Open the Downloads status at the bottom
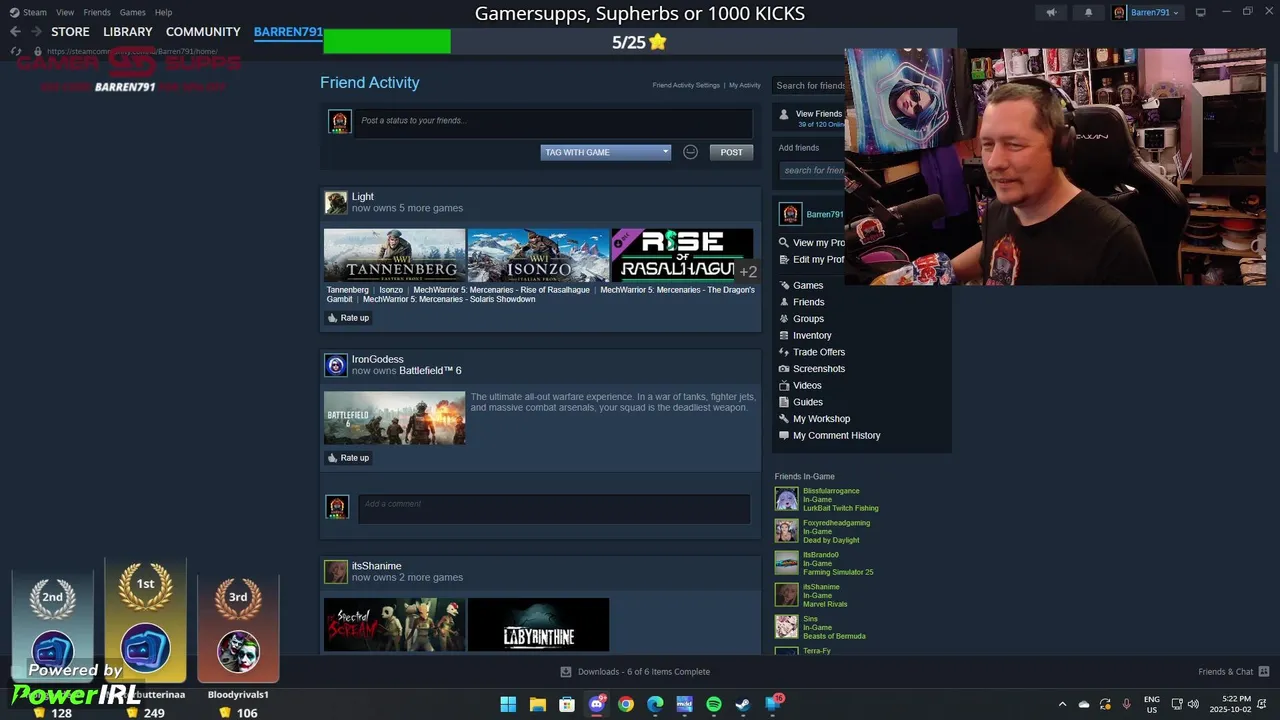The width and height of the screenshot is (1280, 720). pos(634,672)
